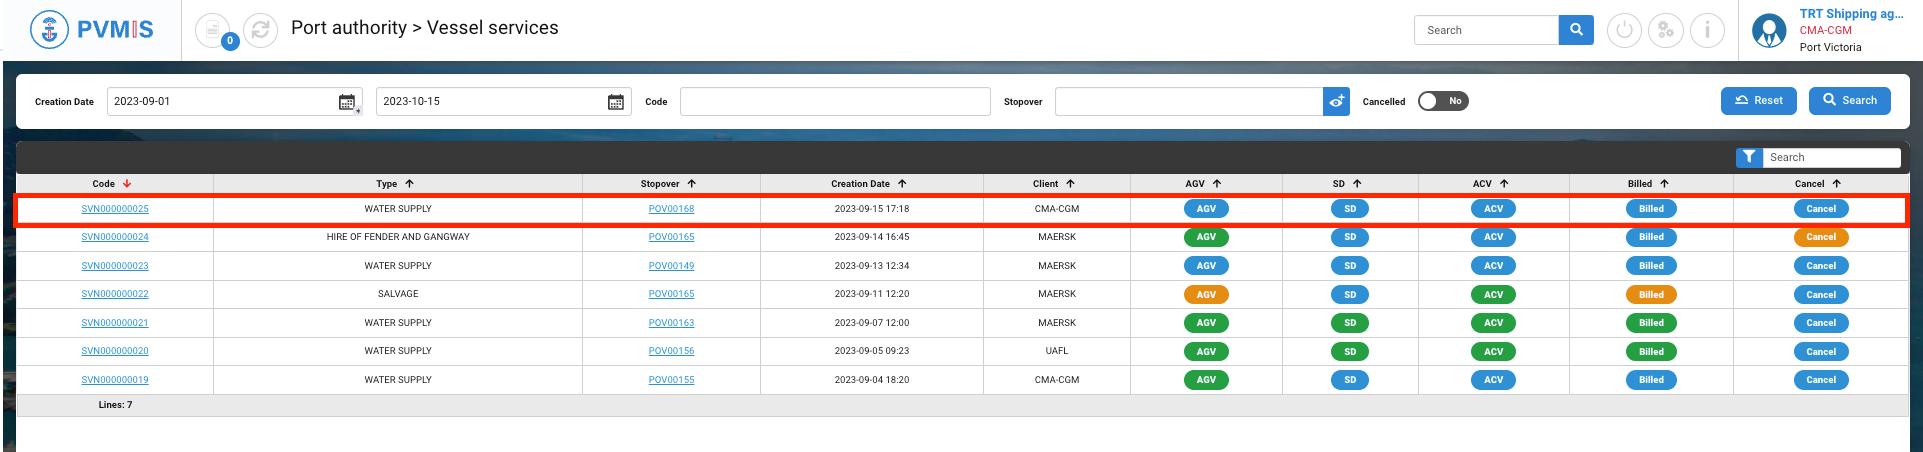Image resolution: width=1923 pixels, height=452 pixels.
Task: Click the power logout icon
Action: click(x=1624, y=30)
